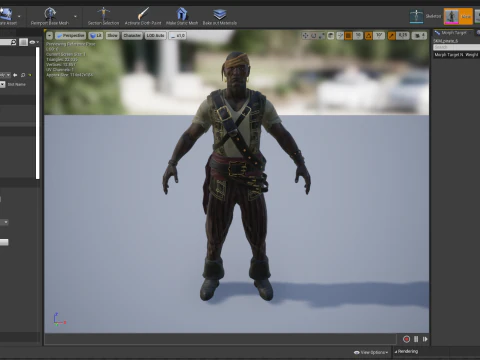Open the viewport Show menu
This screenshot has height=360, width=480.
coord(112,35)
